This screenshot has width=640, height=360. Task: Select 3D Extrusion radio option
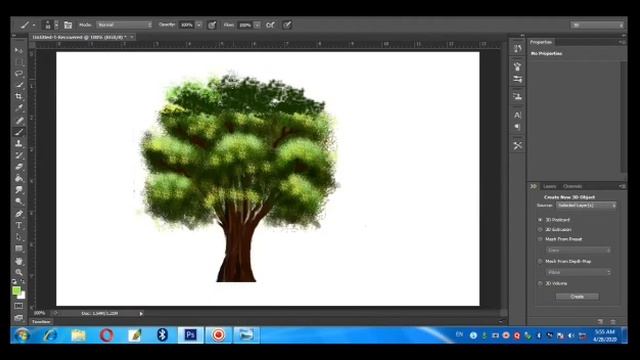click(x=540, y=230)
